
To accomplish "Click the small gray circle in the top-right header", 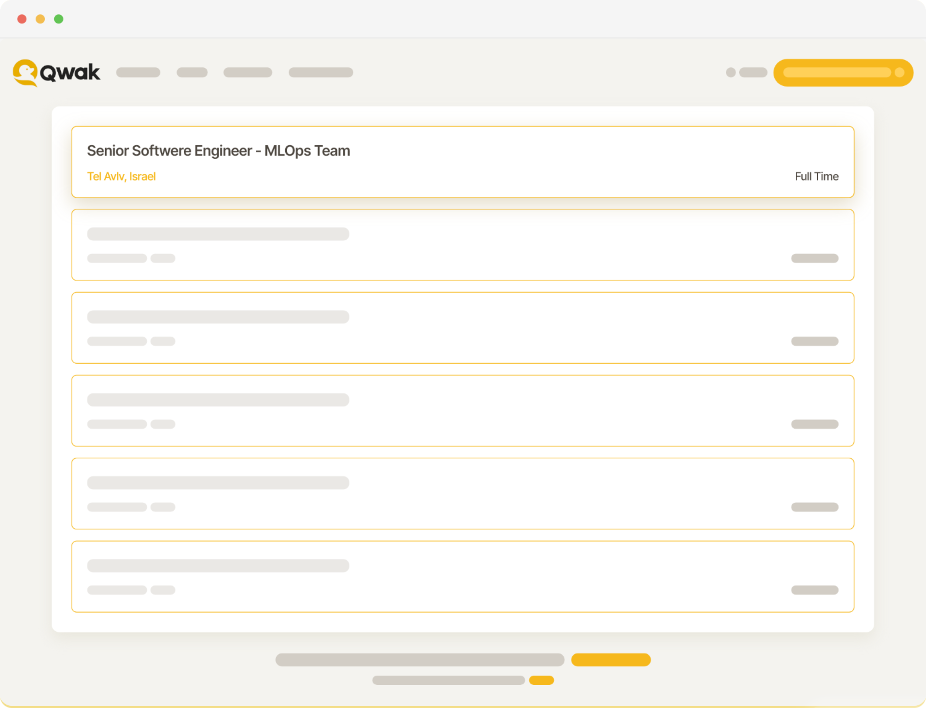I will (x=731, y=72).
